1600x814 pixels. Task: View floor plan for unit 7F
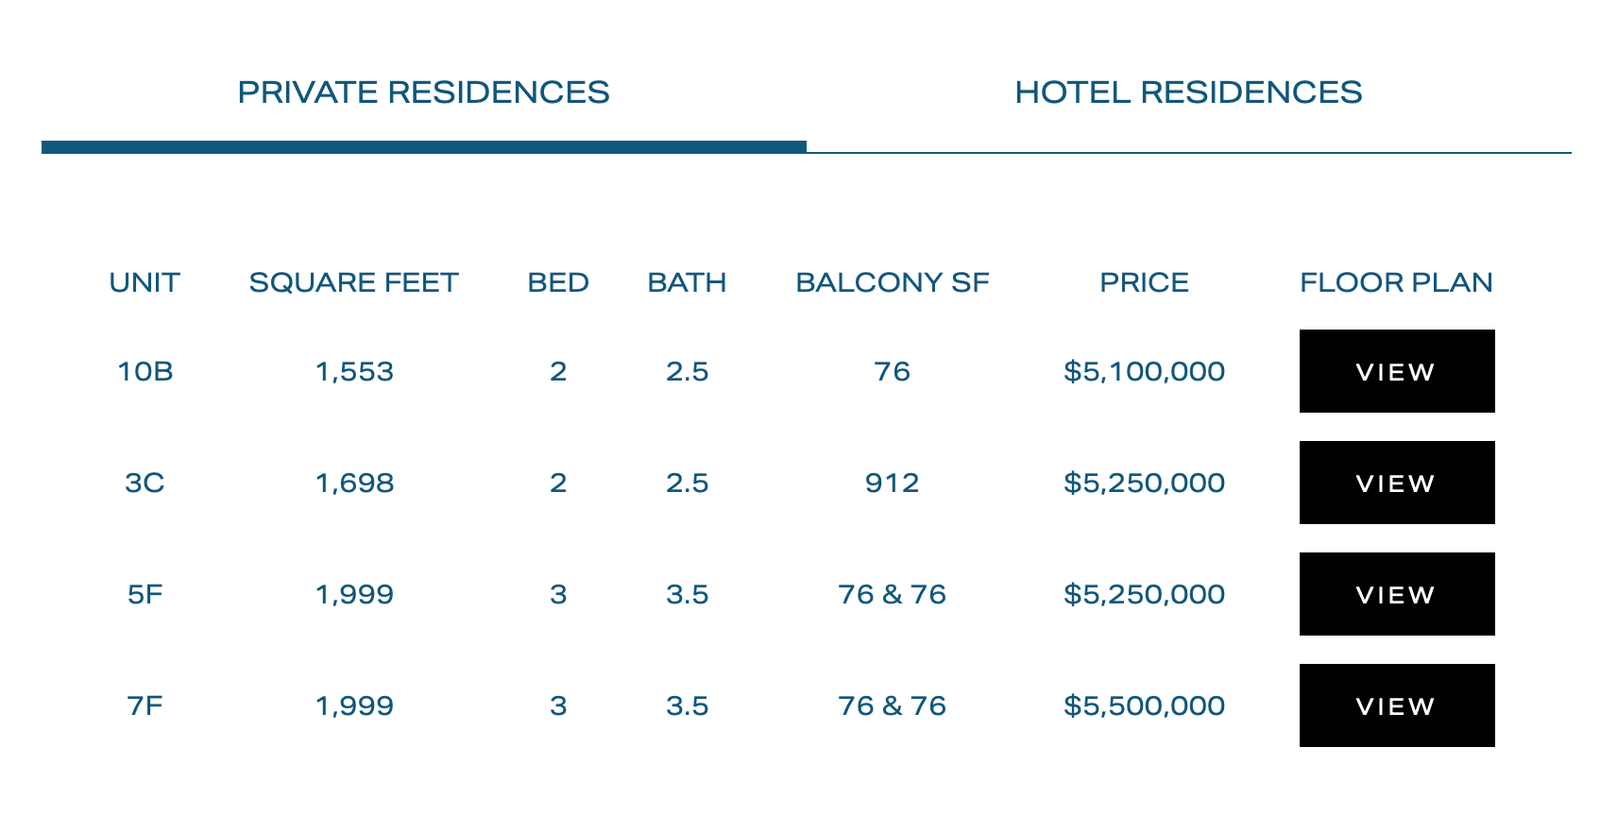point(1397,705)
